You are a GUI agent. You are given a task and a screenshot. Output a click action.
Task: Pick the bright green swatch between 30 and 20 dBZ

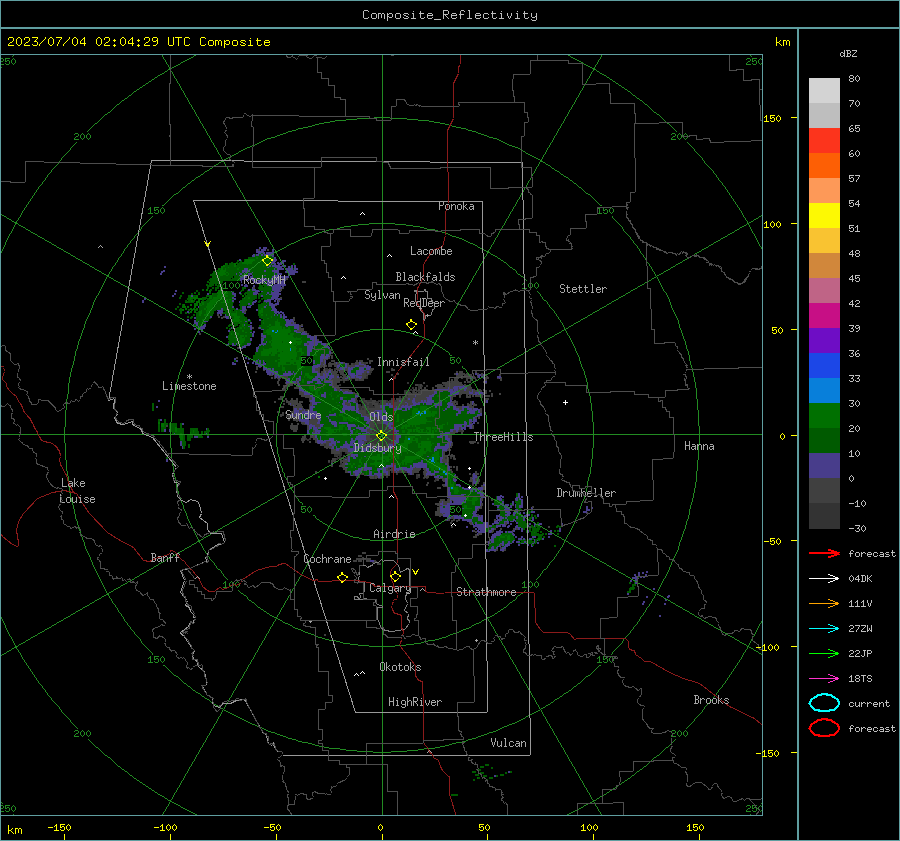(x=824, y=416)
